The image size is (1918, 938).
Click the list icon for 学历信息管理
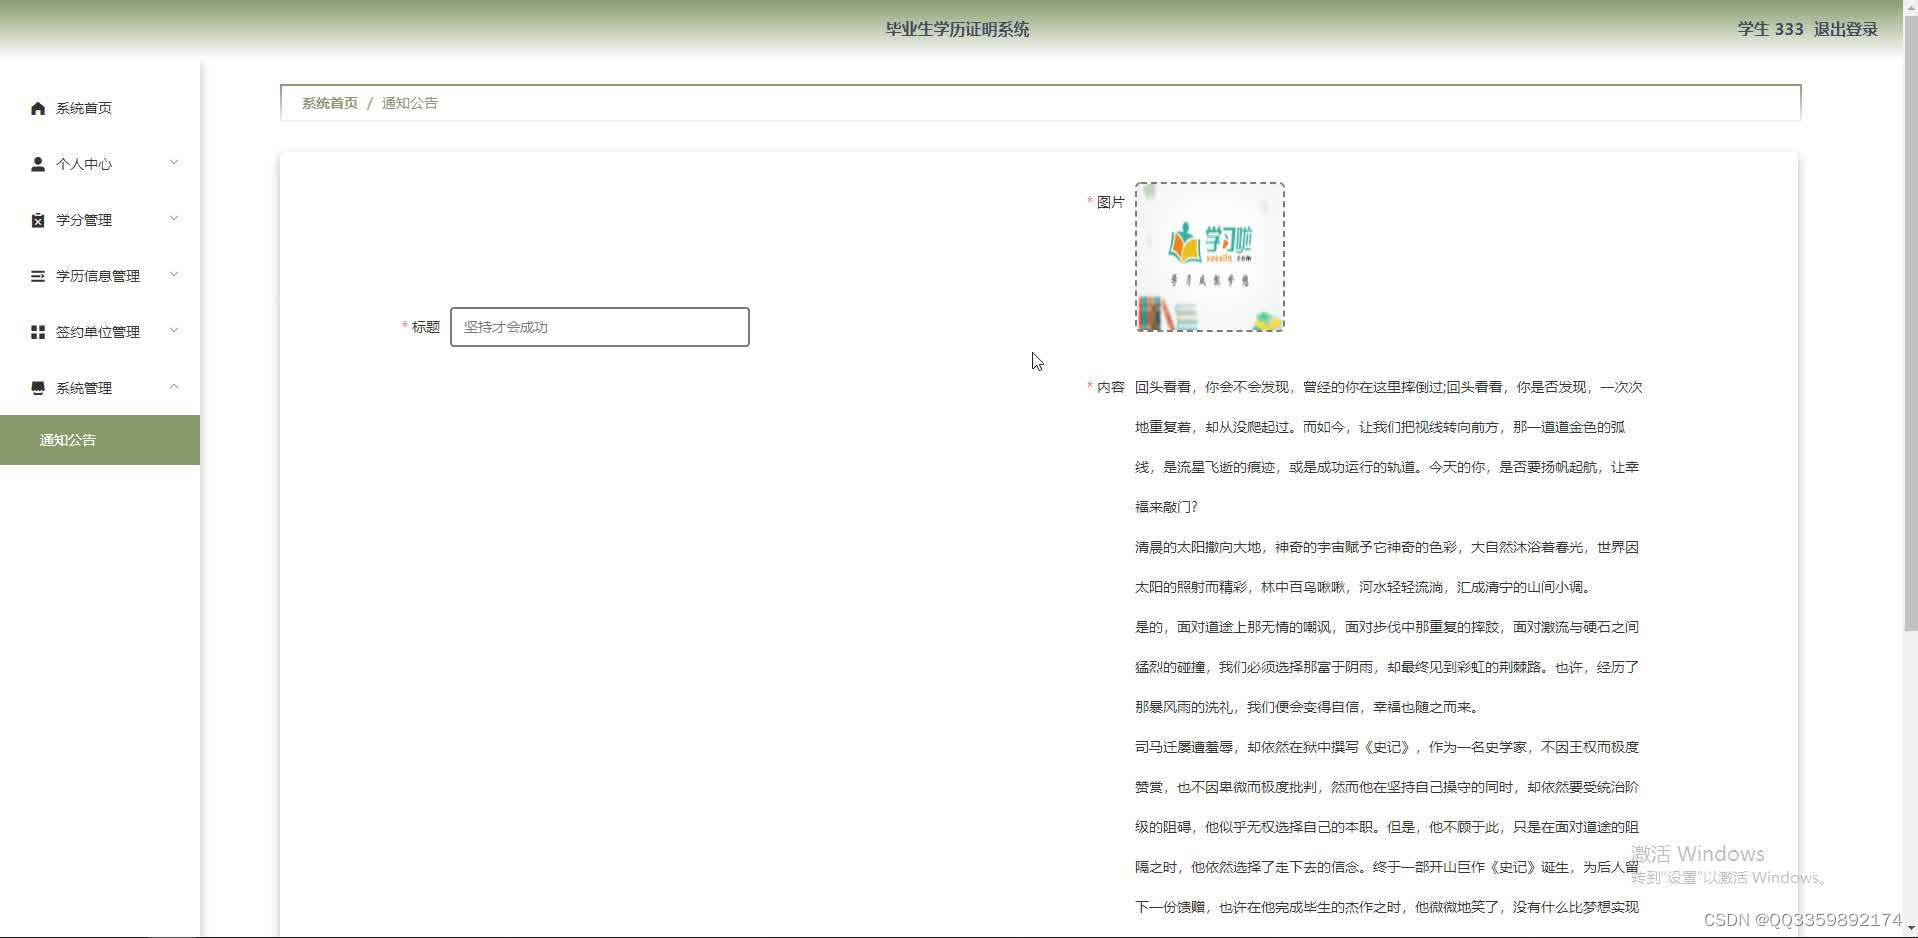[x=38, y=276]
